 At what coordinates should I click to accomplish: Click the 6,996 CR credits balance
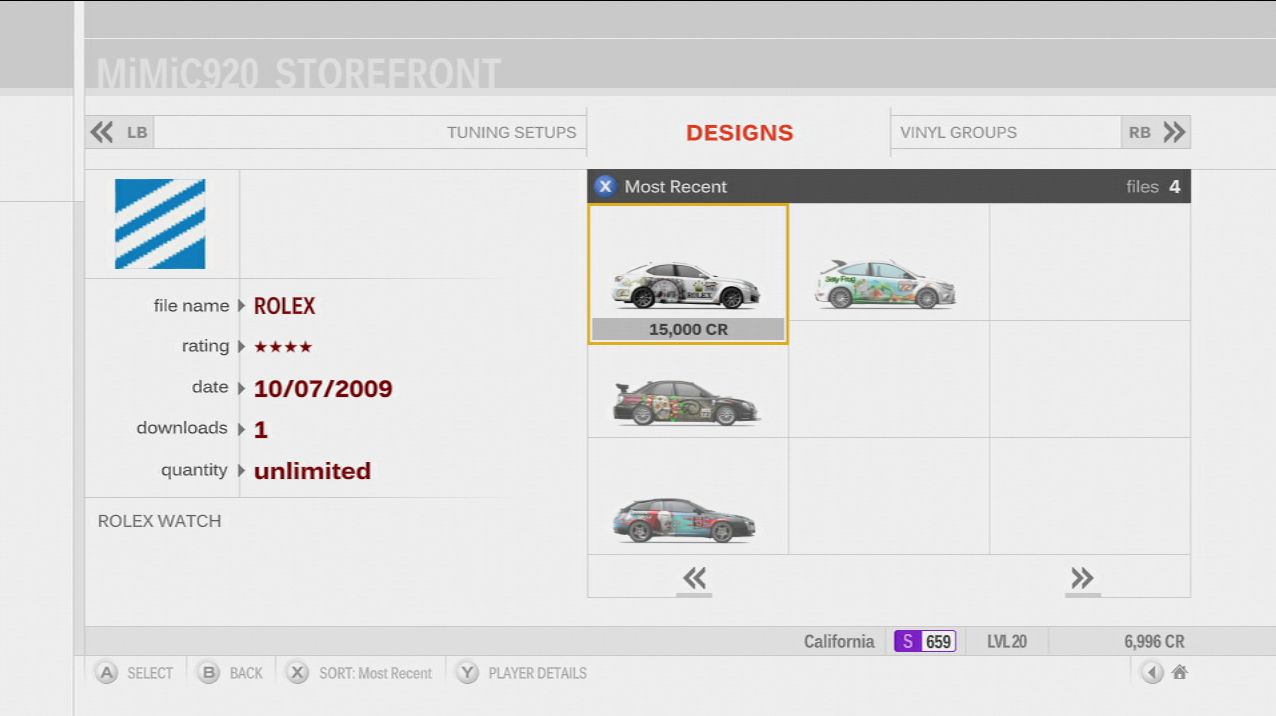pos(1154,642)
